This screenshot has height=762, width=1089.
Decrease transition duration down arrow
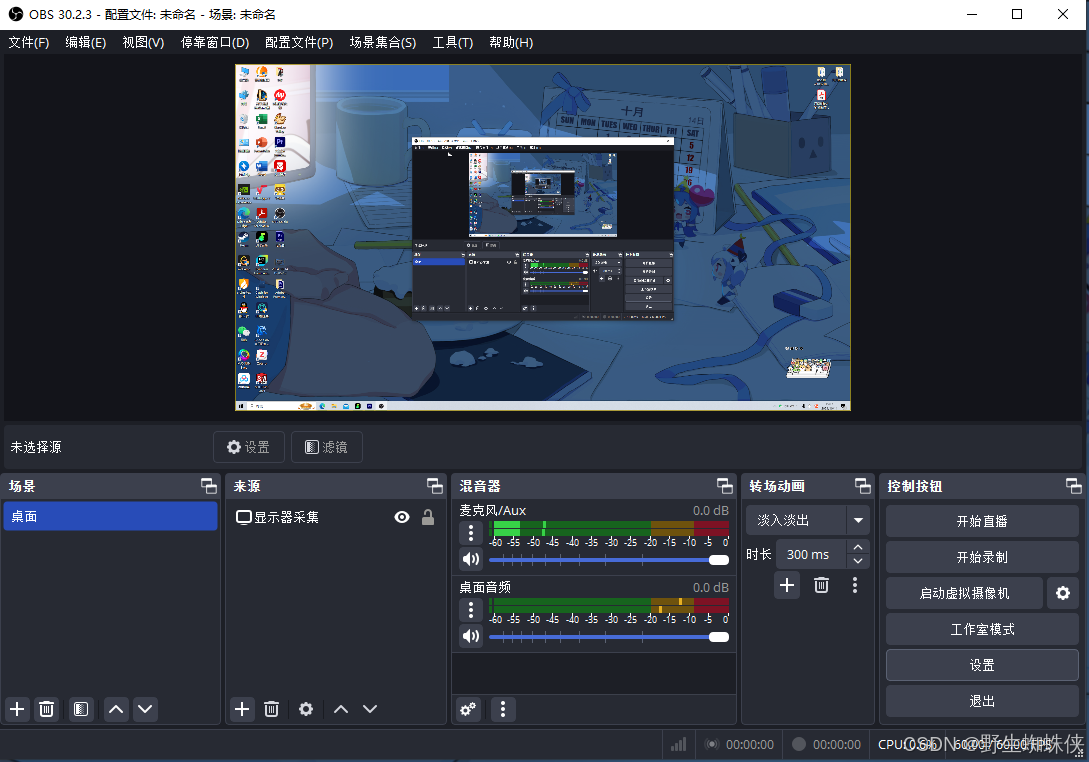[x=858, y=561]
